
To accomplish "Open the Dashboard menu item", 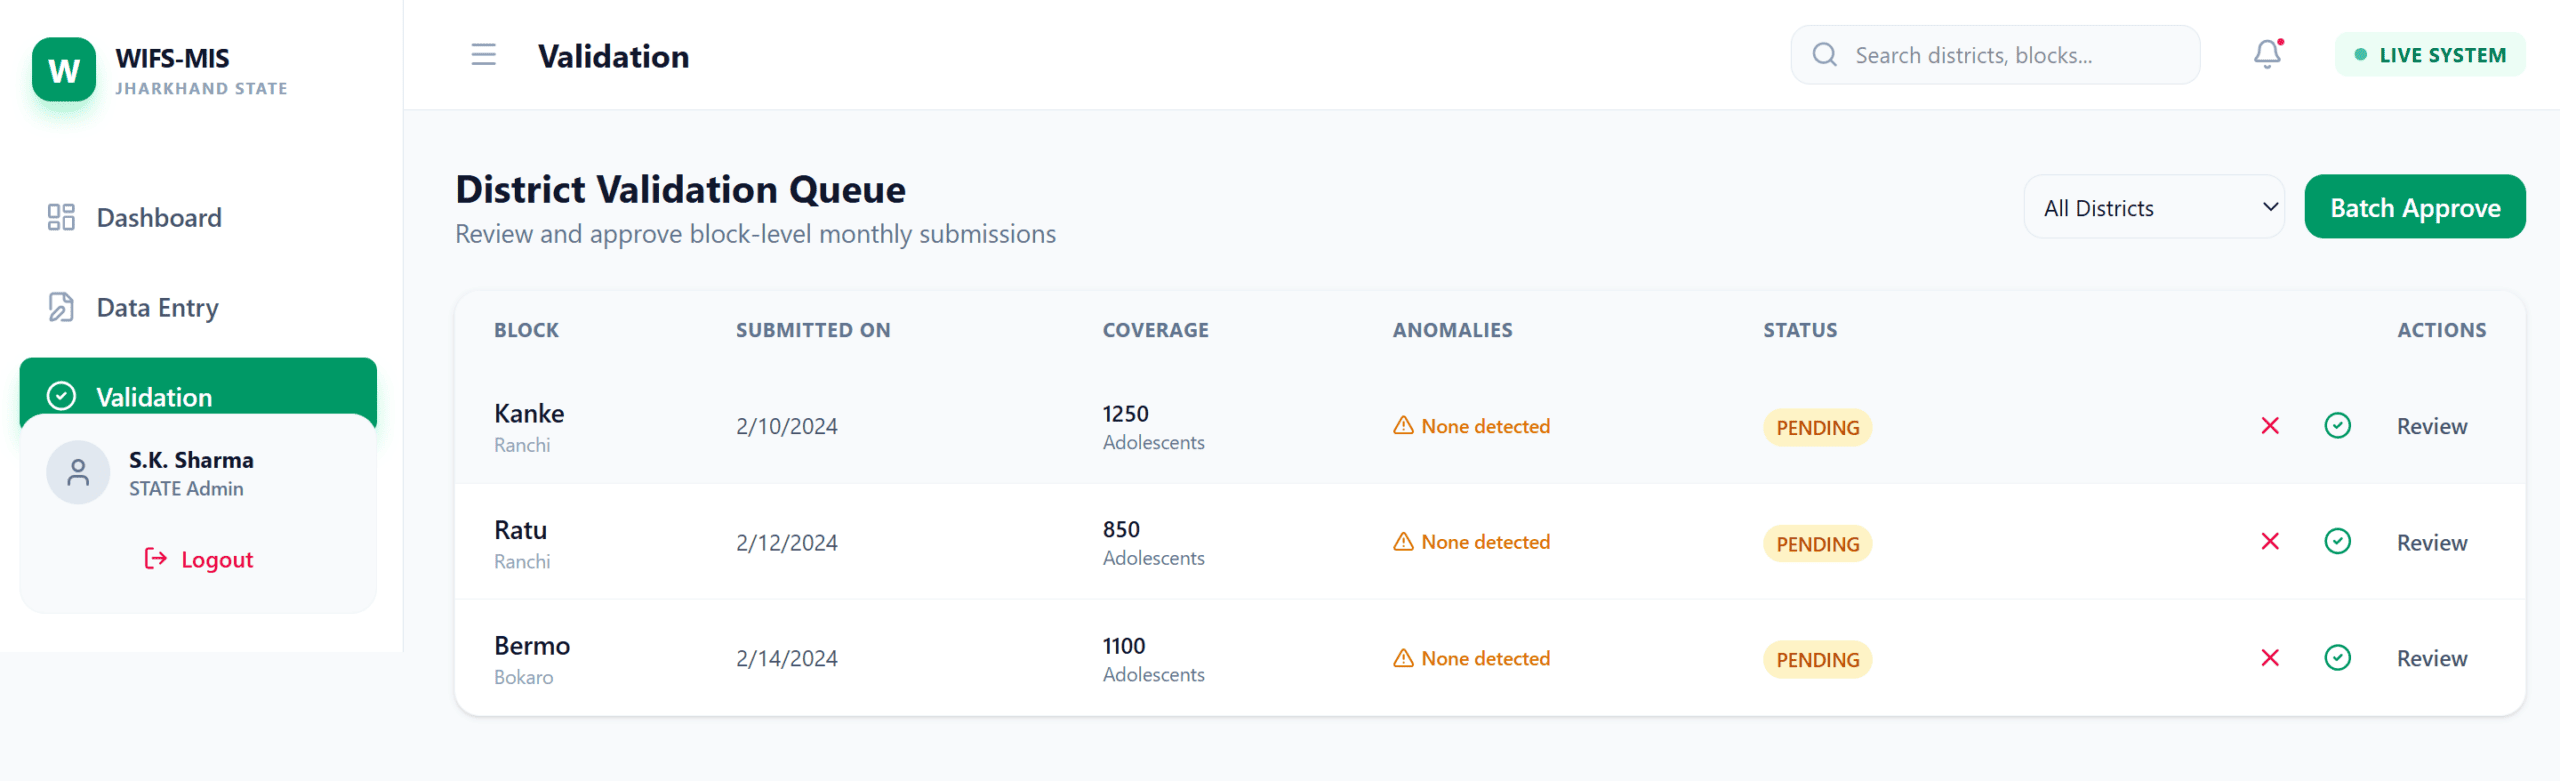I will [158, 218].
